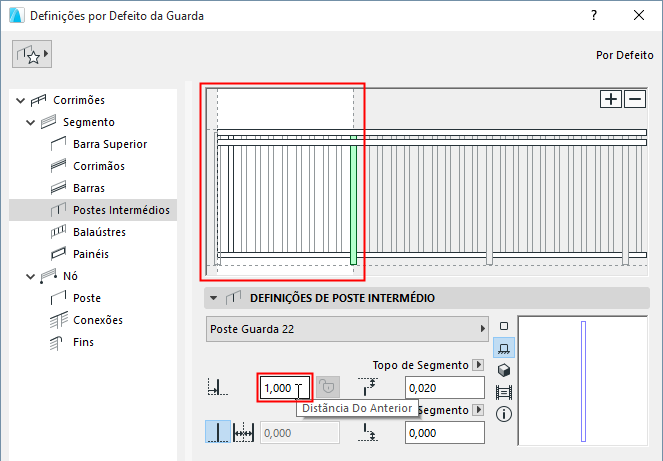Open the dialog help question mark
This screenshot has height=461, width=663.
tap(594, 15)
